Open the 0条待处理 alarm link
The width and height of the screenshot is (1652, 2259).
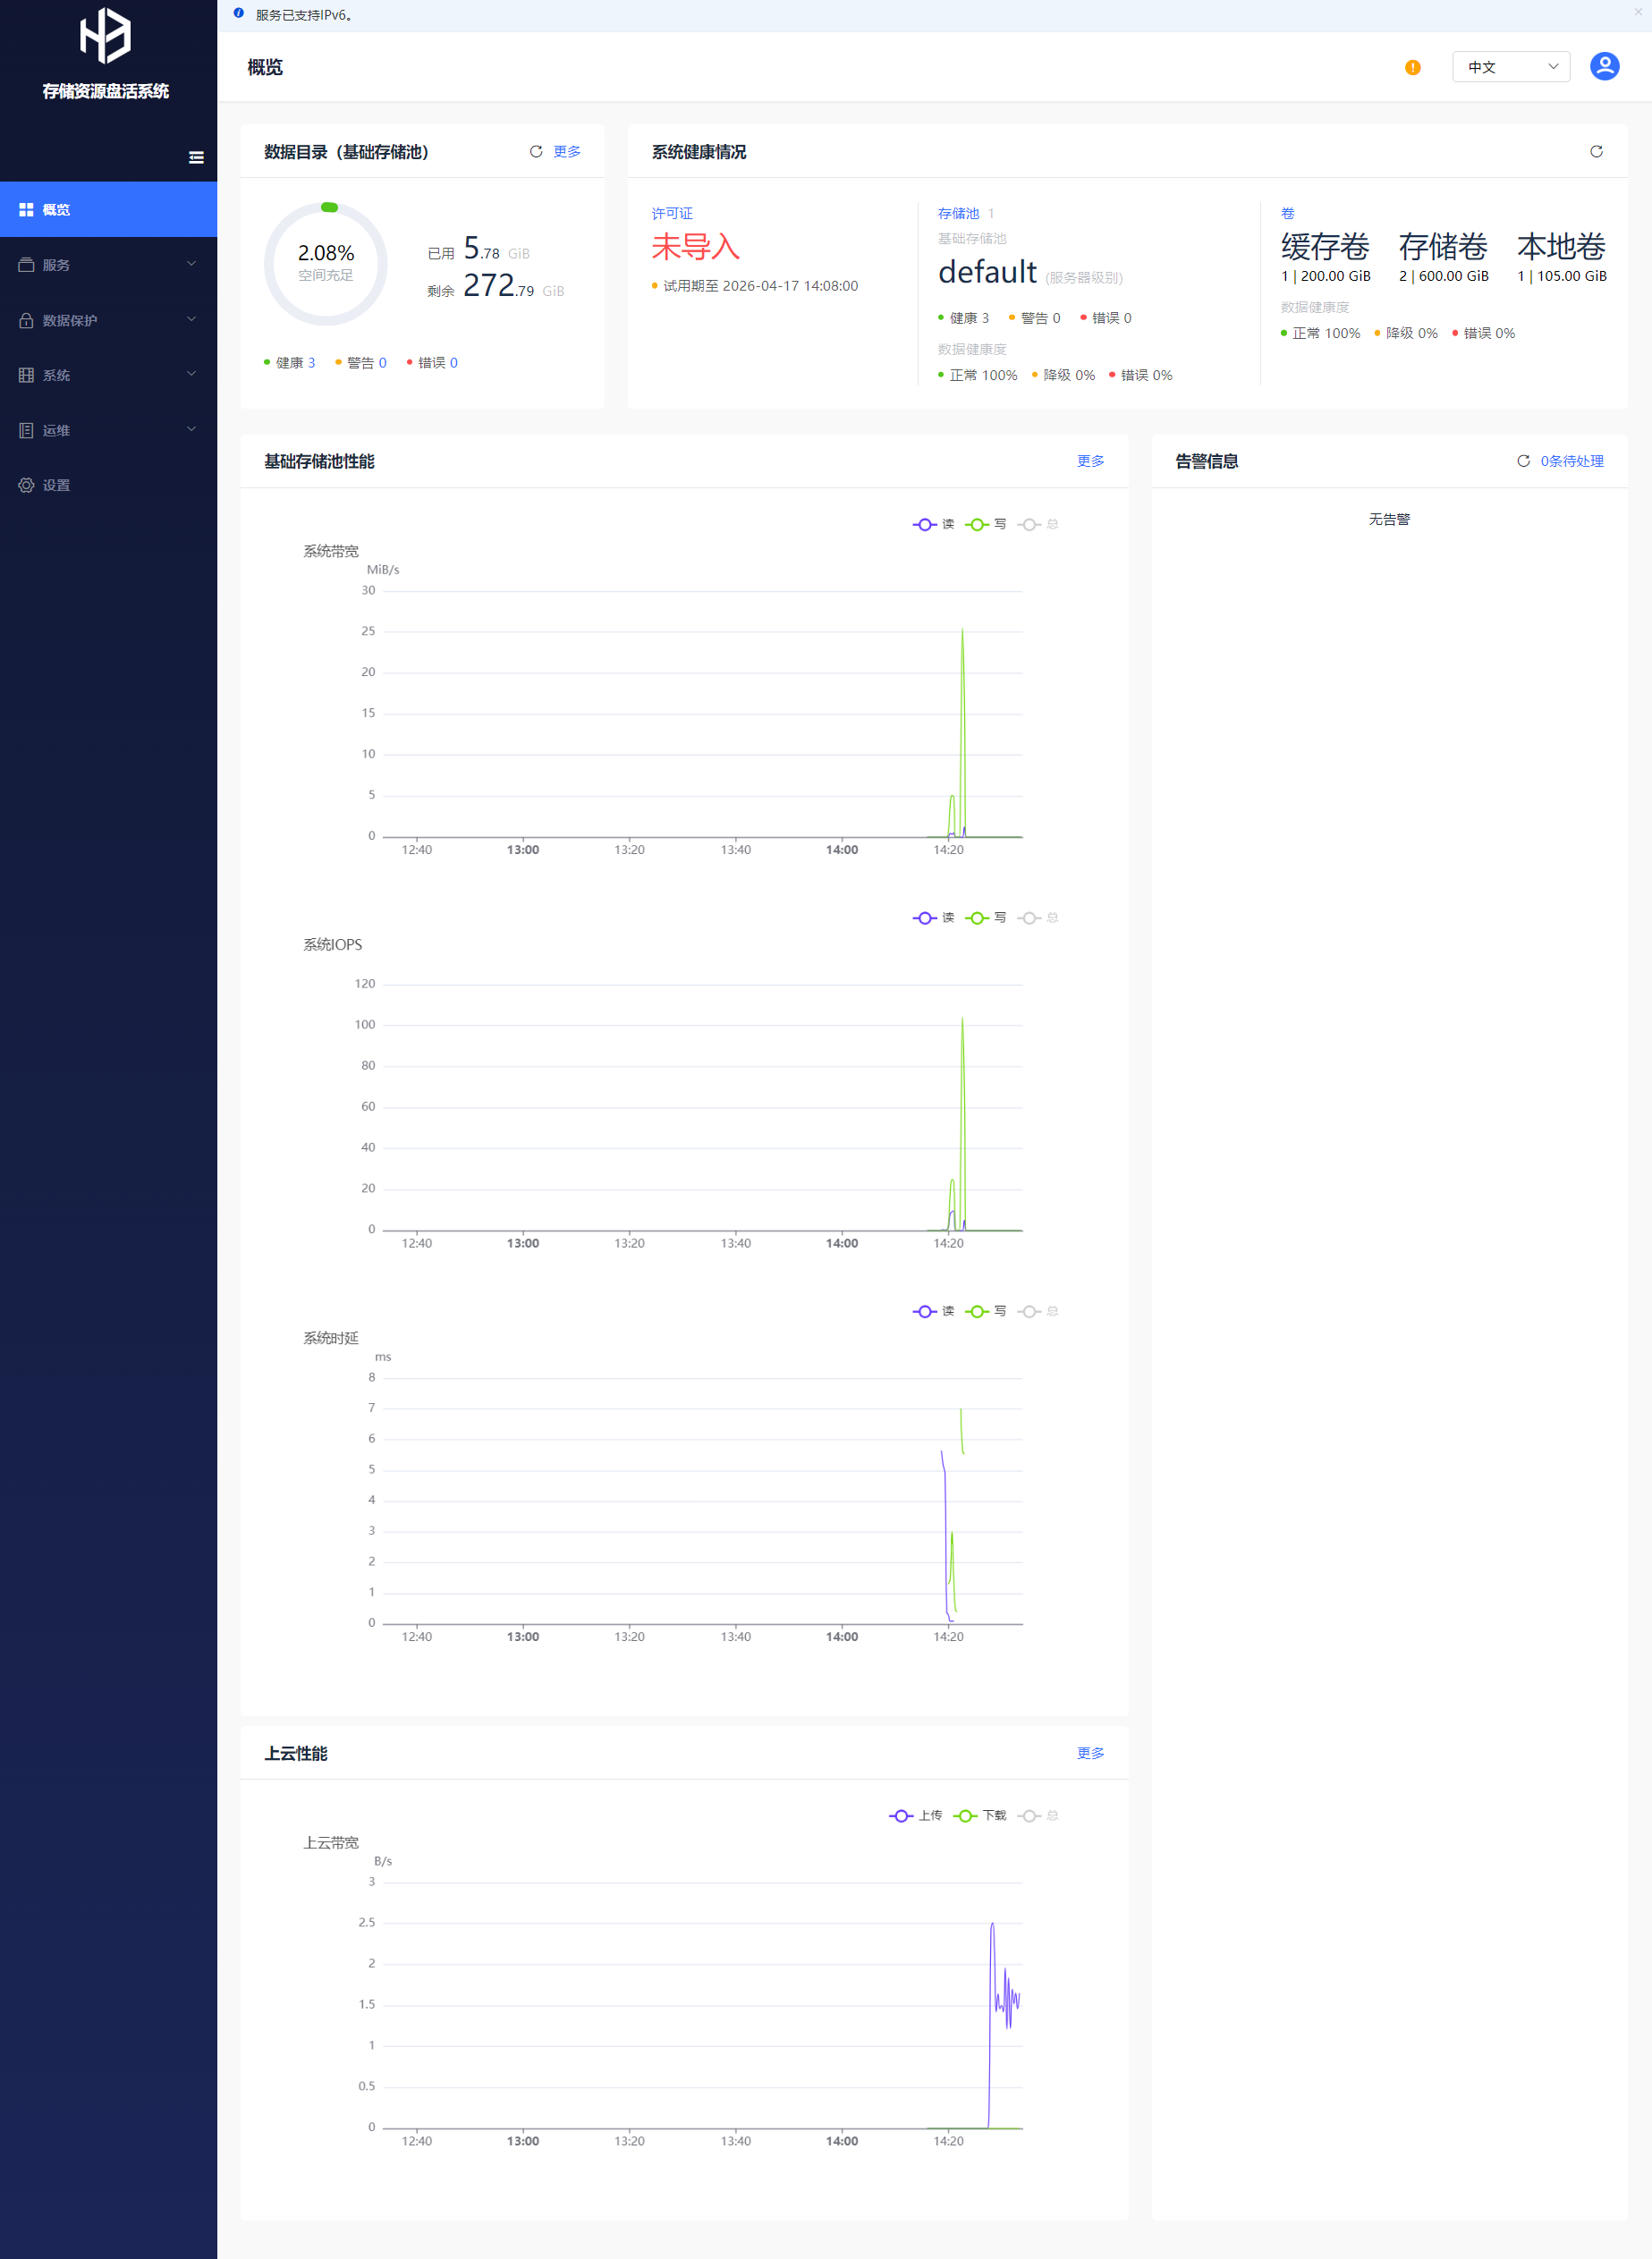pyautogui.click(x=1571, y=461)
